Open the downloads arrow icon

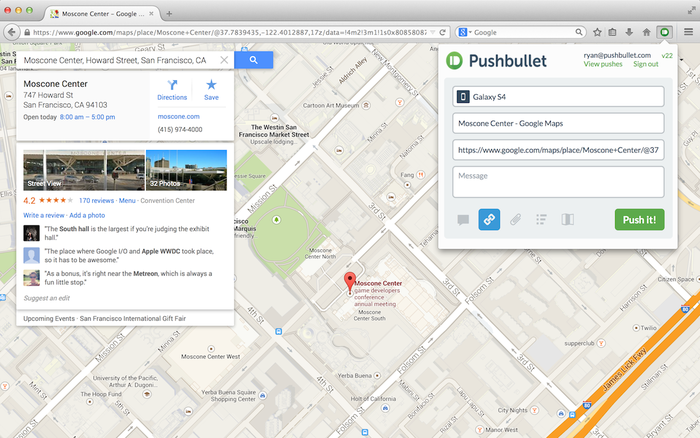pos(629,32)
